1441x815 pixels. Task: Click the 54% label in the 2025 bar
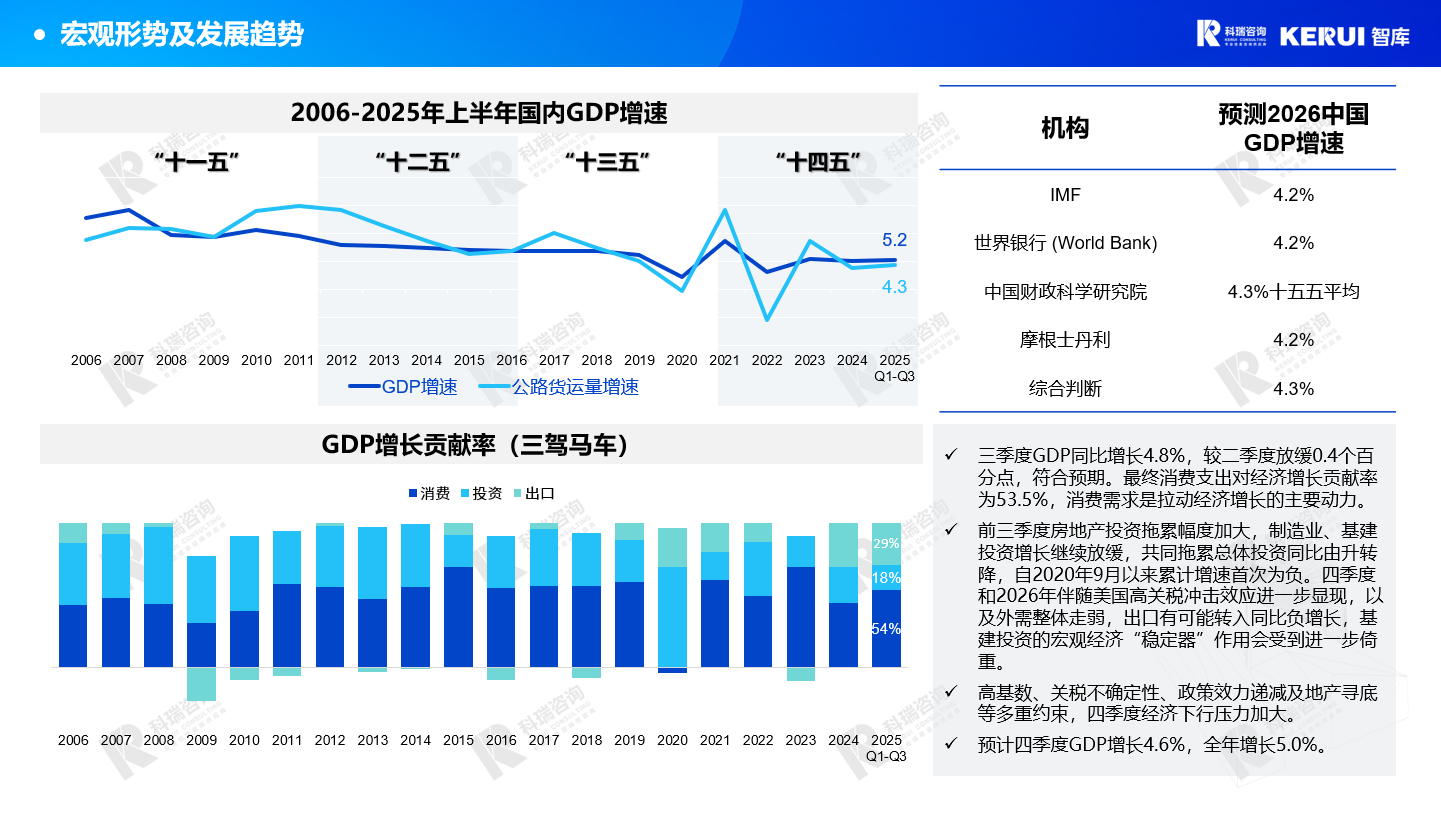point(886,629)
